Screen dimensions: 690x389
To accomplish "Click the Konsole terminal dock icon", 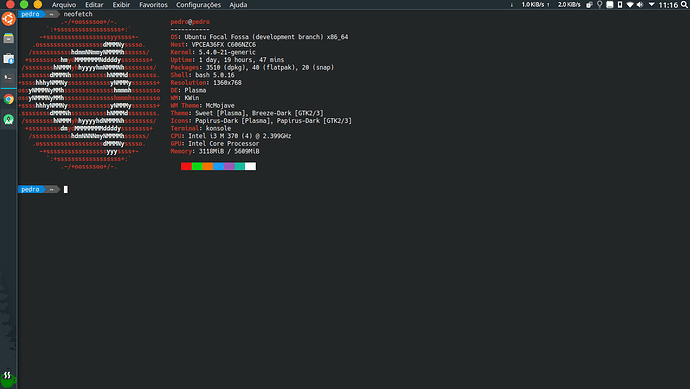I will click(x=8, y=77).
